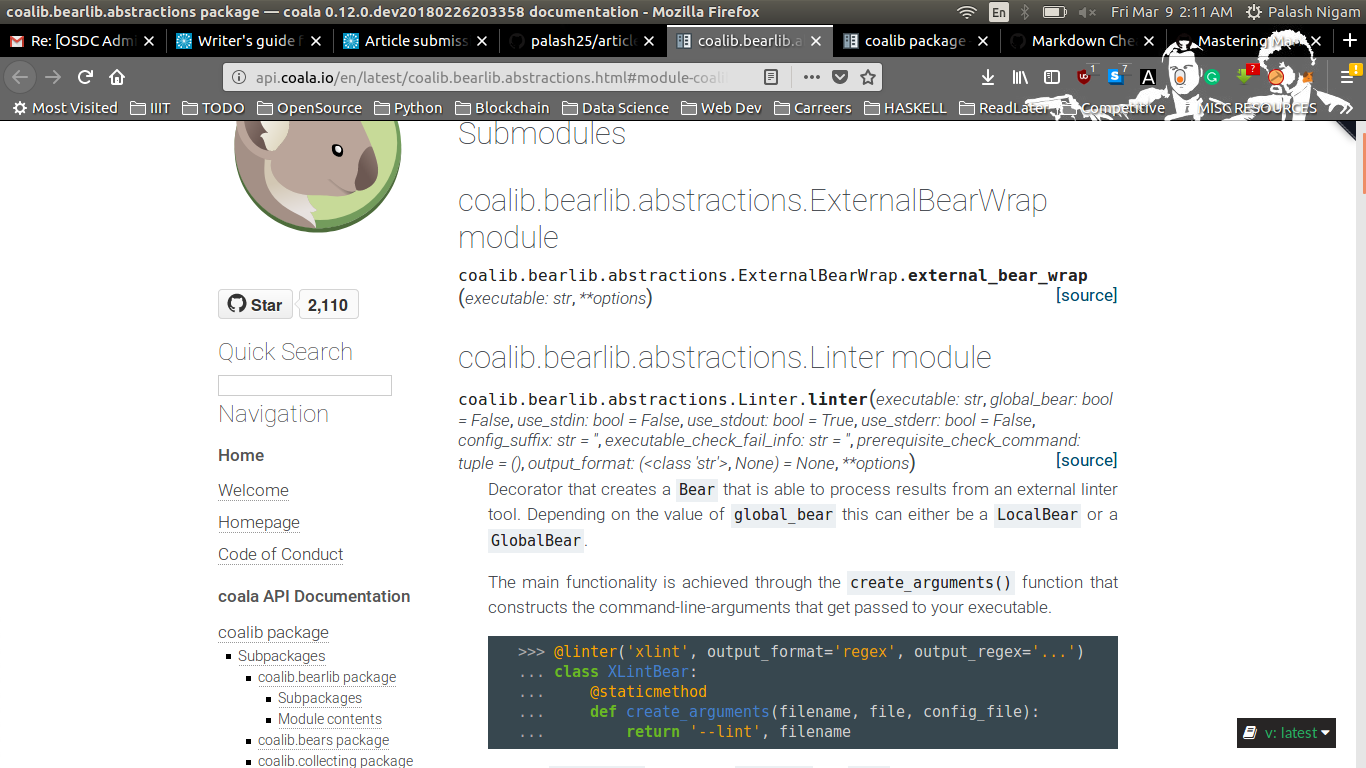Click the Pocket save icon

click(x=840, y=77)
